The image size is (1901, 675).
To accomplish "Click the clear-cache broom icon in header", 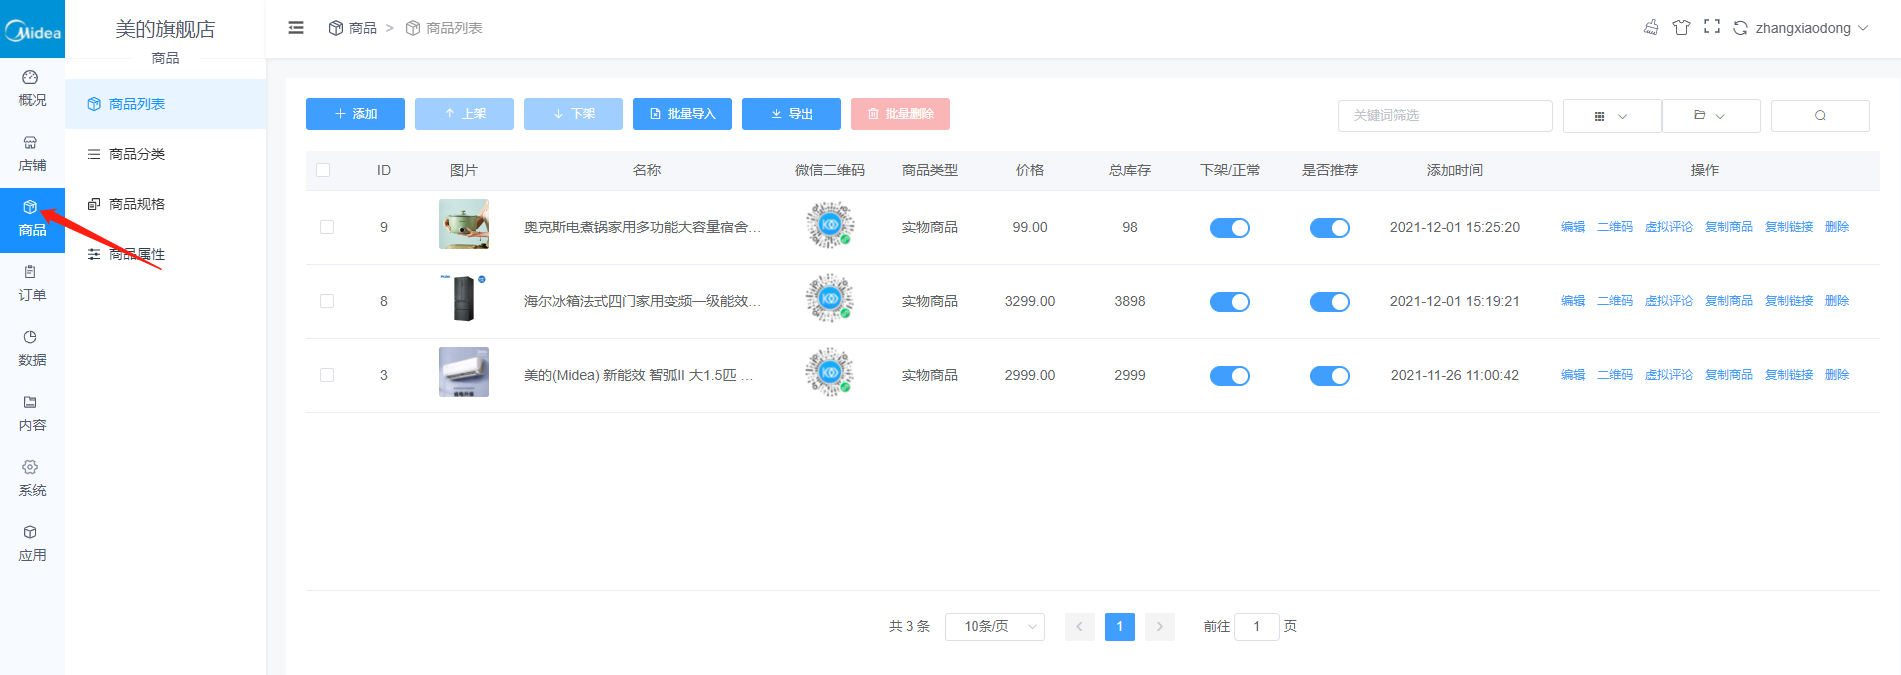I will click(x=1651, y=27).
